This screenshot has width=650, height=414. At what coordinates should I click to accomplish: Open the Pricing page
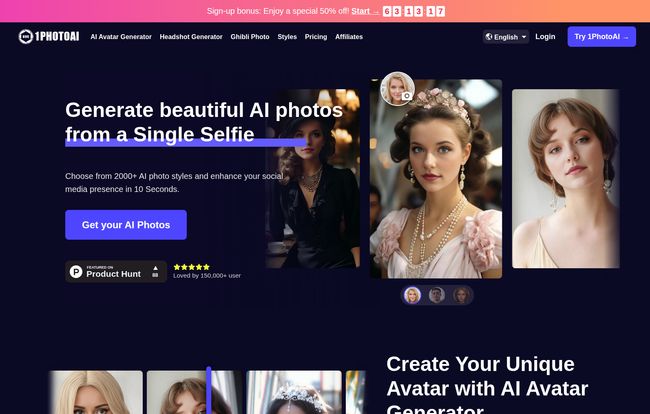[x=316, y=37]
